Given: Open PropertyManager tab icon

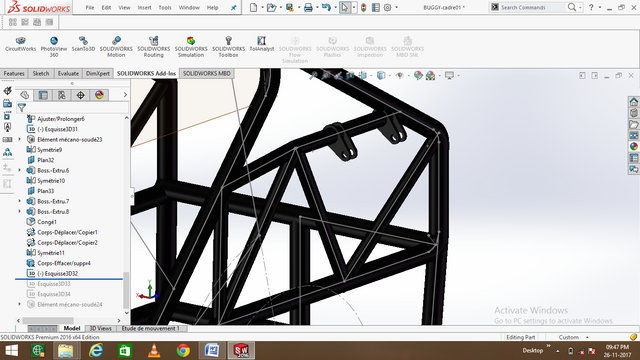Looking at the screenshot, I should click(x=43, y=95).
